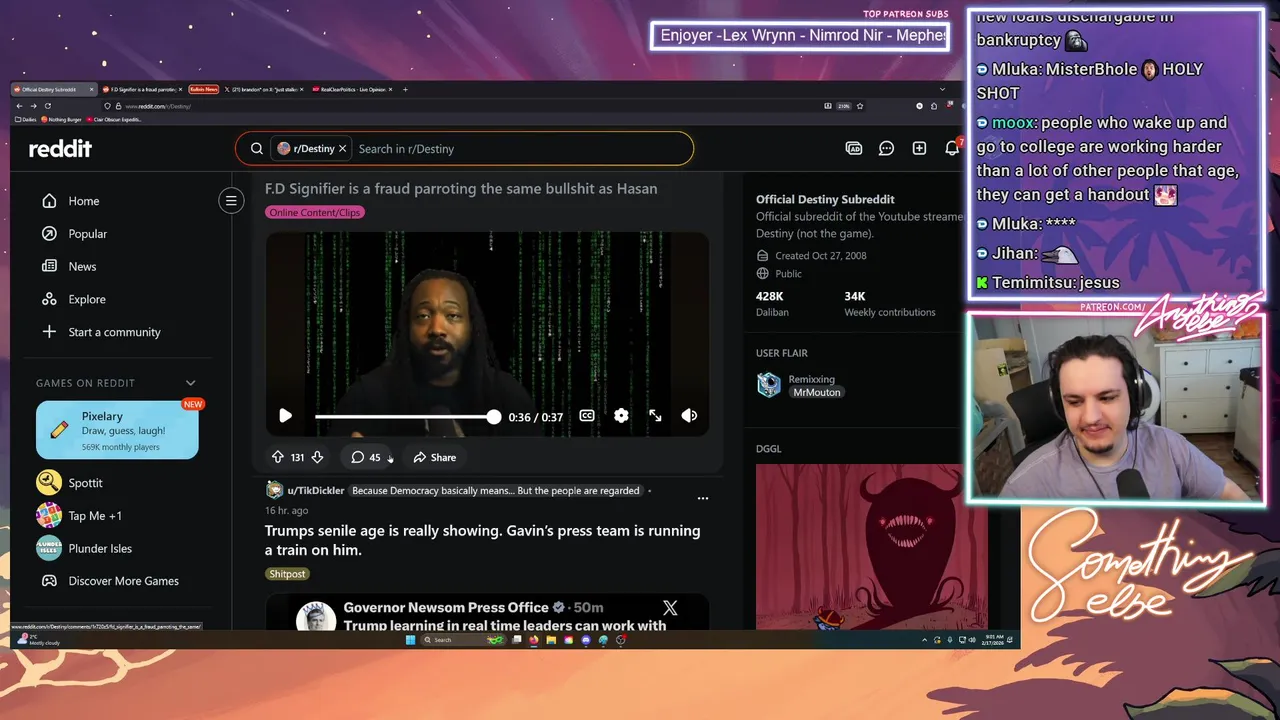Screen dimensions: 1280x720
Task: Go back in the browser
Action: pos(19,106)
